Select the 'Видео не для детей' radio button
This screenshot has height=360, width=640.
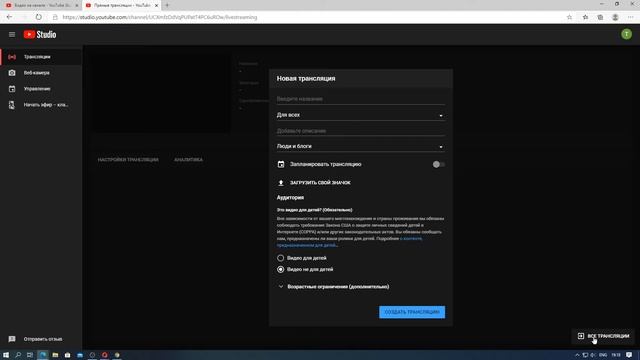click(x=280, y=269)
